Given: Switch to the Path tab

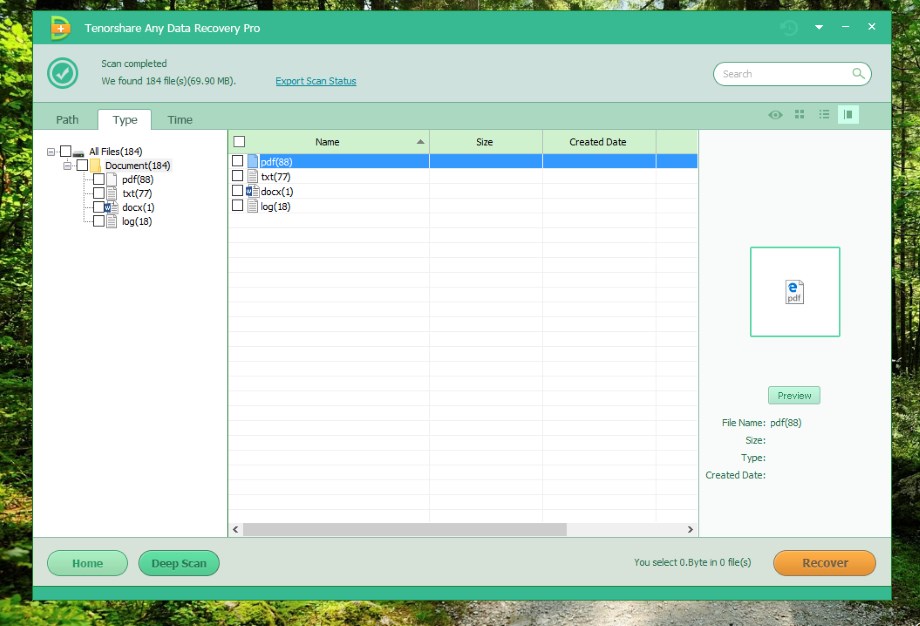Looking at the screenshot, I should coord(67,120).
